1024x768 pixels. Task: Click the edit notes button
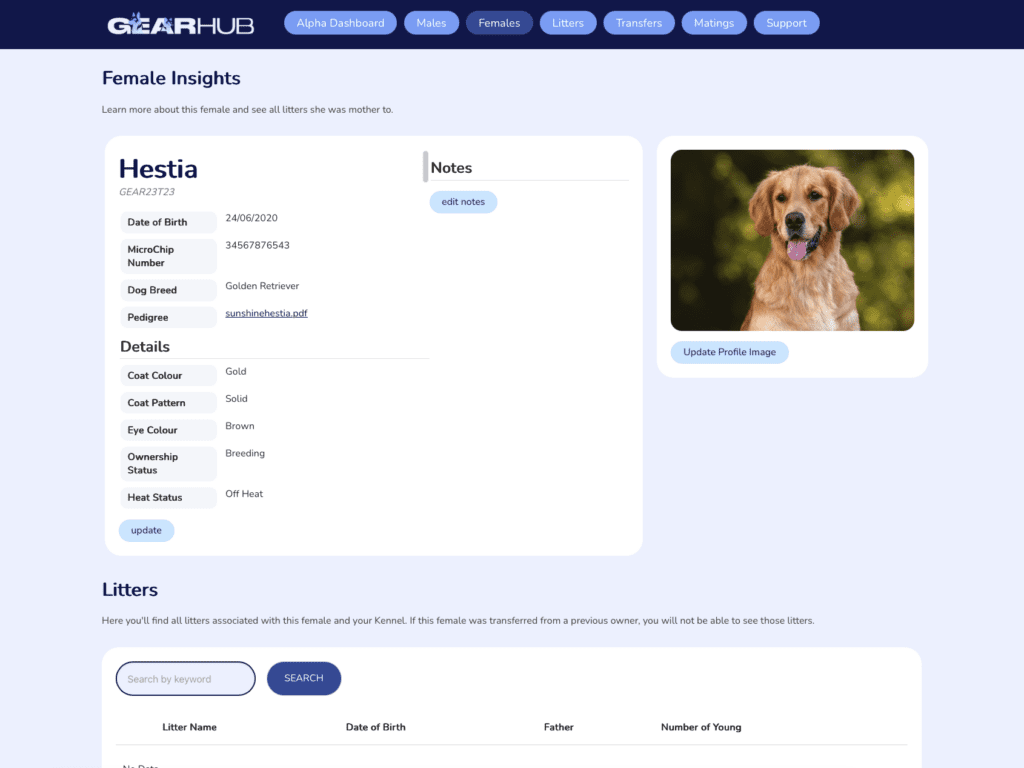pyautogui.click(x=463, y=202)
